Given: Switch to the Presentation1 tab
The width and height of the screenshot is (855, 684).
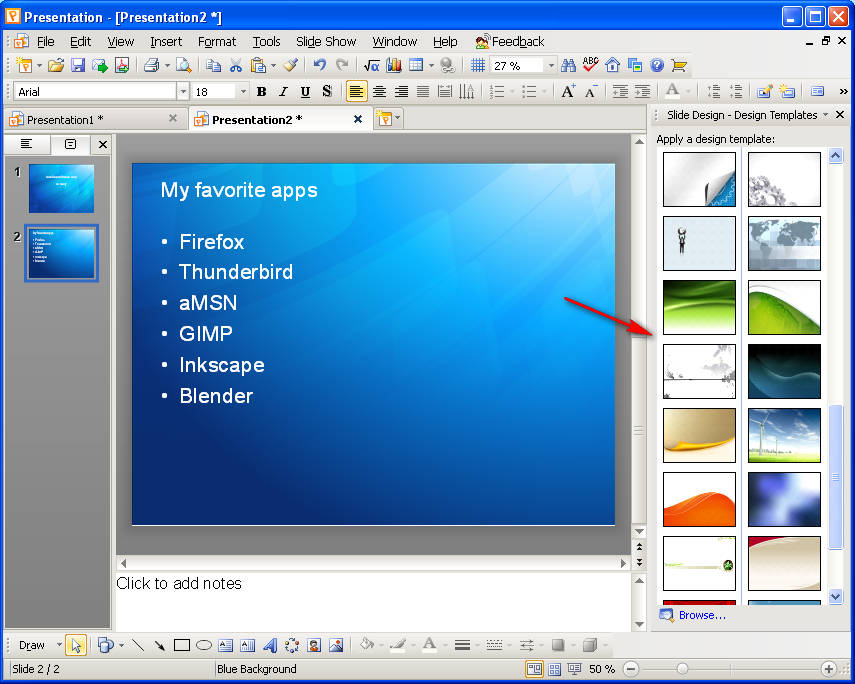Looking at the screenshot, I should click(65, 119).
